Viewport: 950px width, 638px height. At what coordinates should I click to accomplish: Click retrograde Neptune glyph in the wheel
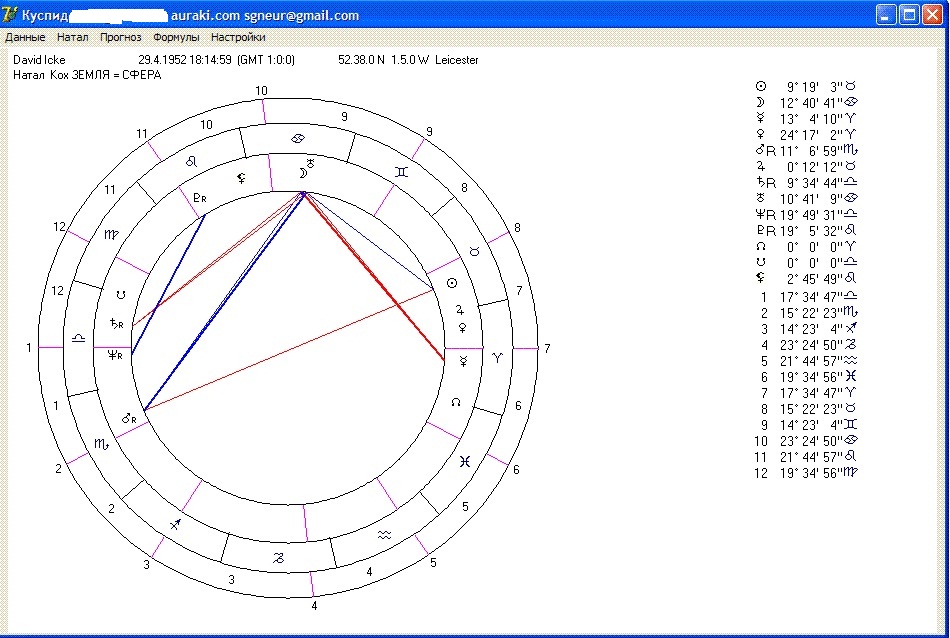coord(114,354)
